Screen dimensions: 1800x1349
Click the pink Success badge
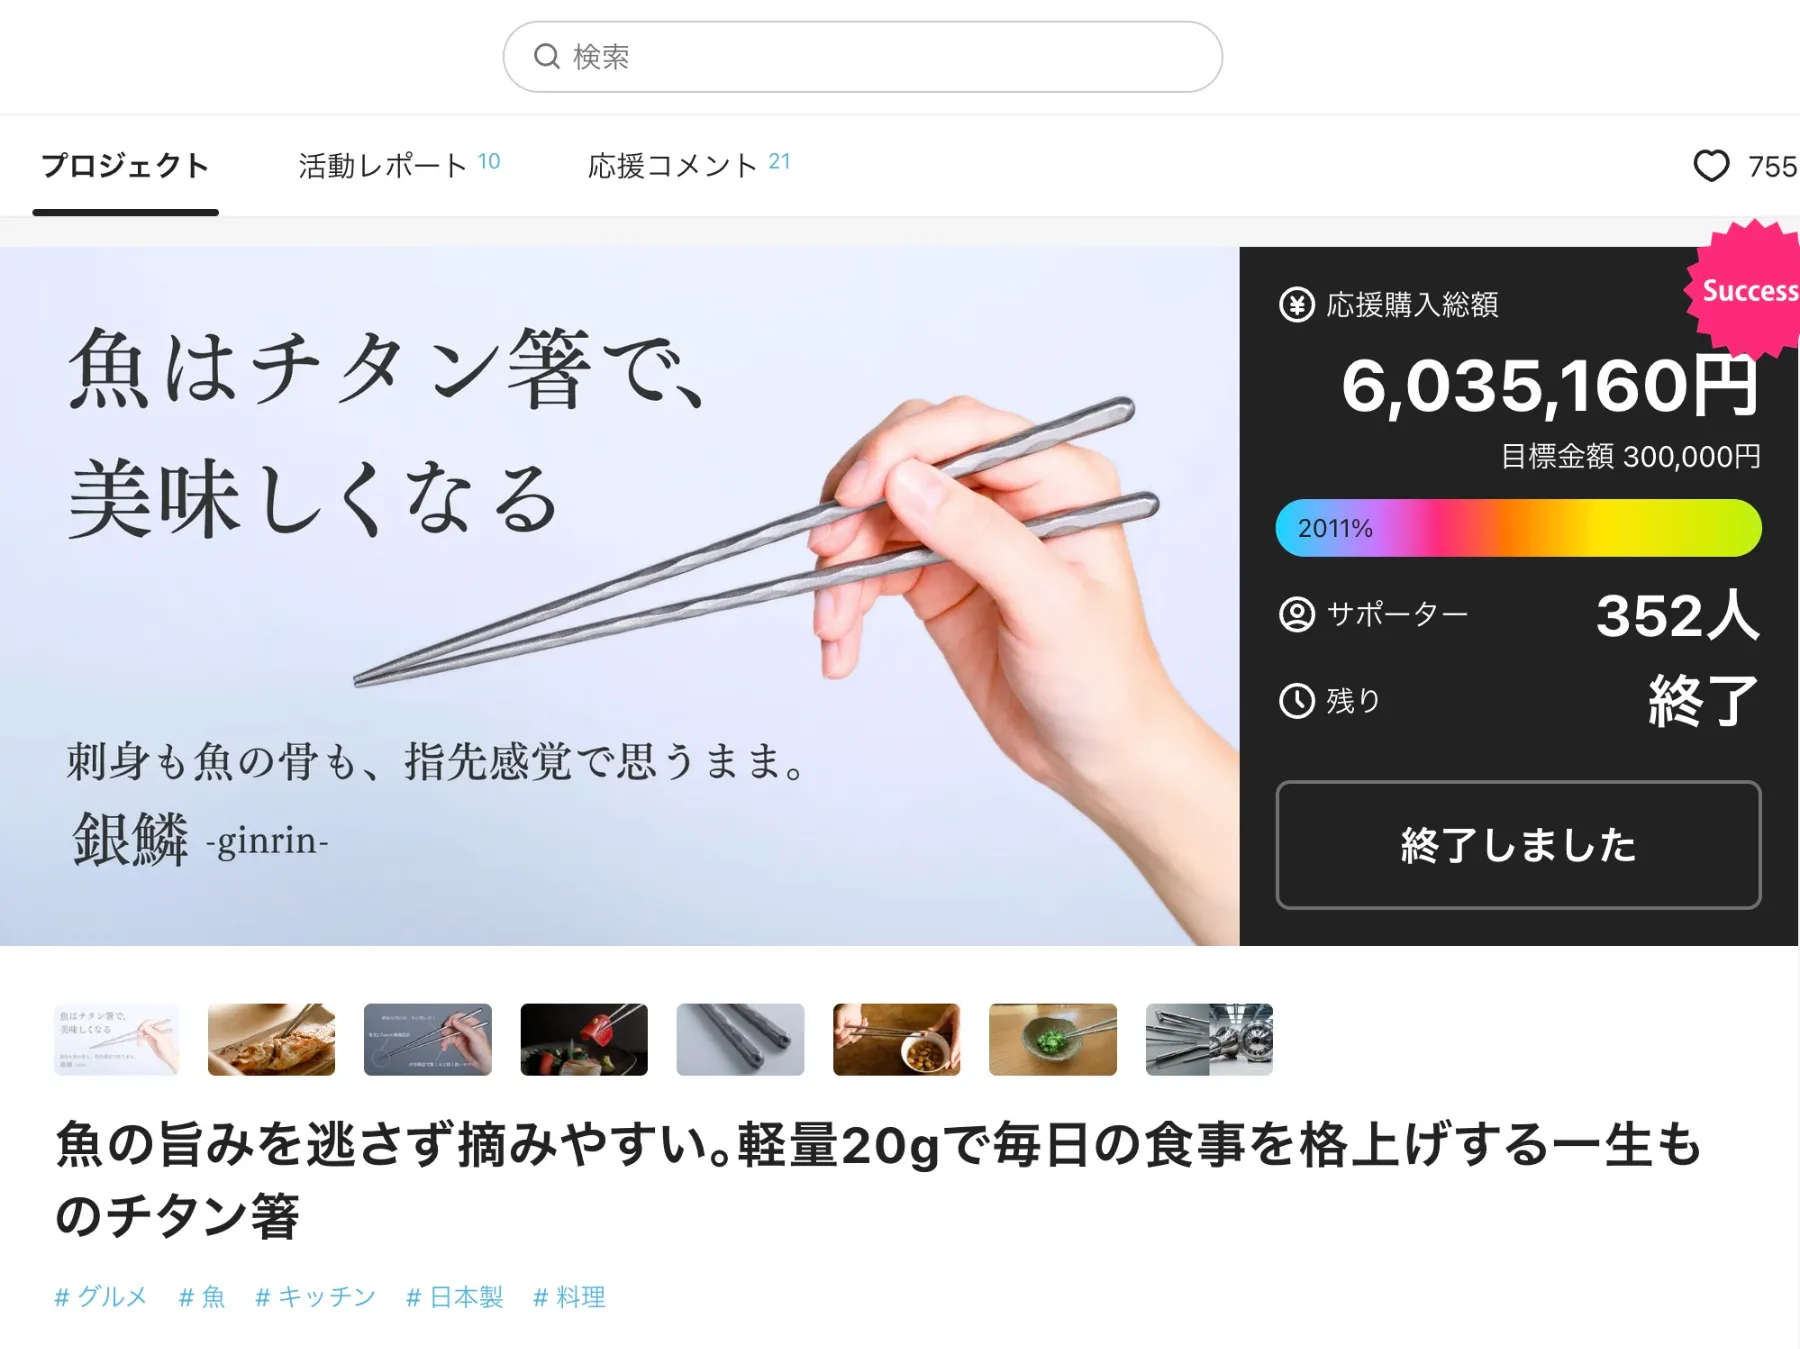click(x=1745, y=290)
